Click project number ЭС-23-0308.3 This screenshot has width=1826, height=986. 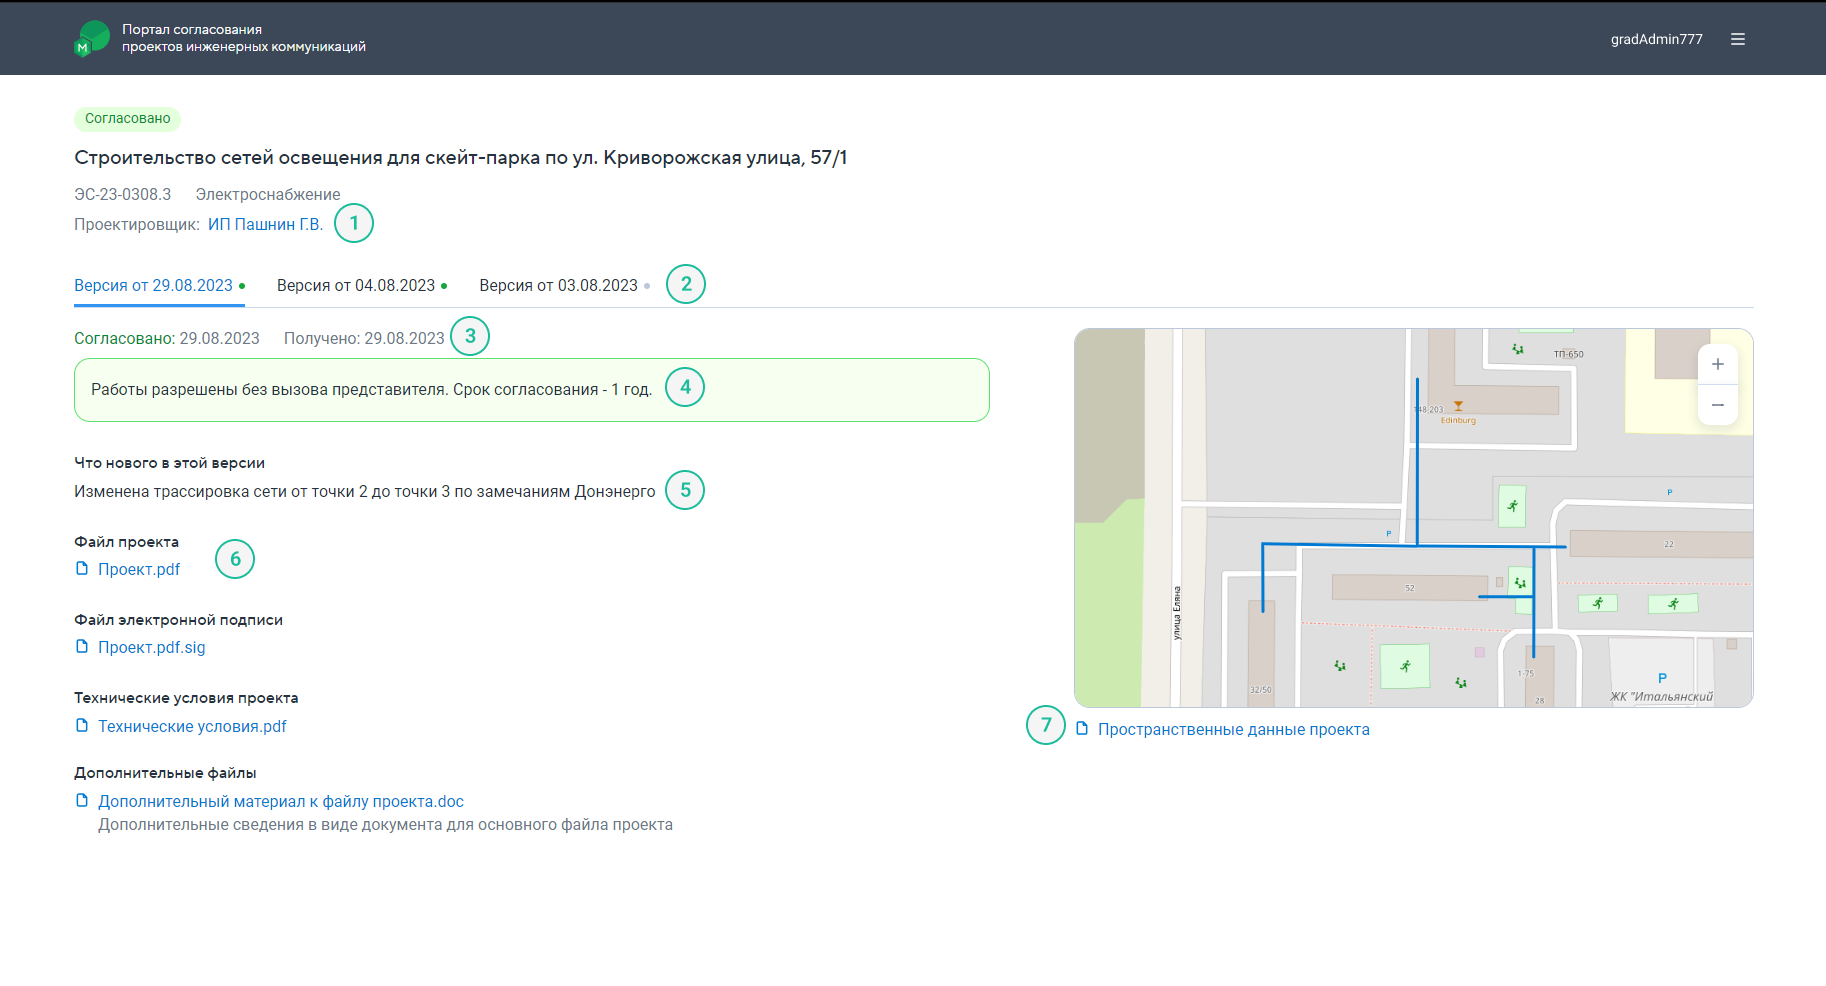[122, 194]
